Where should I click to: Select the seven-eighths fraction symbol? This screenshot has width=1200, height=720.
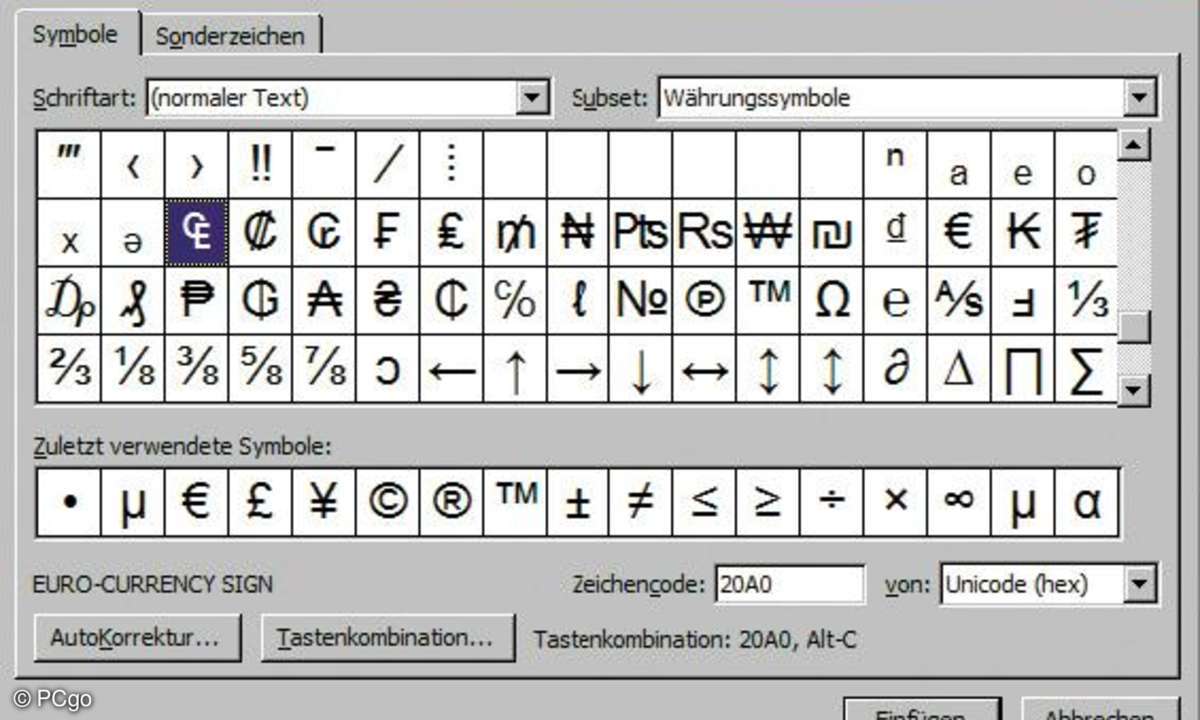coord(324,369)
